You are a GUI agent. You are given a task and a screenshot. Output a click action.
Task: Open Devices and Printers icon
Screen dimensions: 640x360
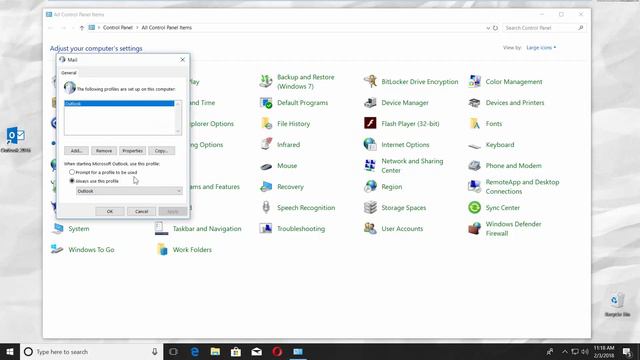tap(474, 102)
